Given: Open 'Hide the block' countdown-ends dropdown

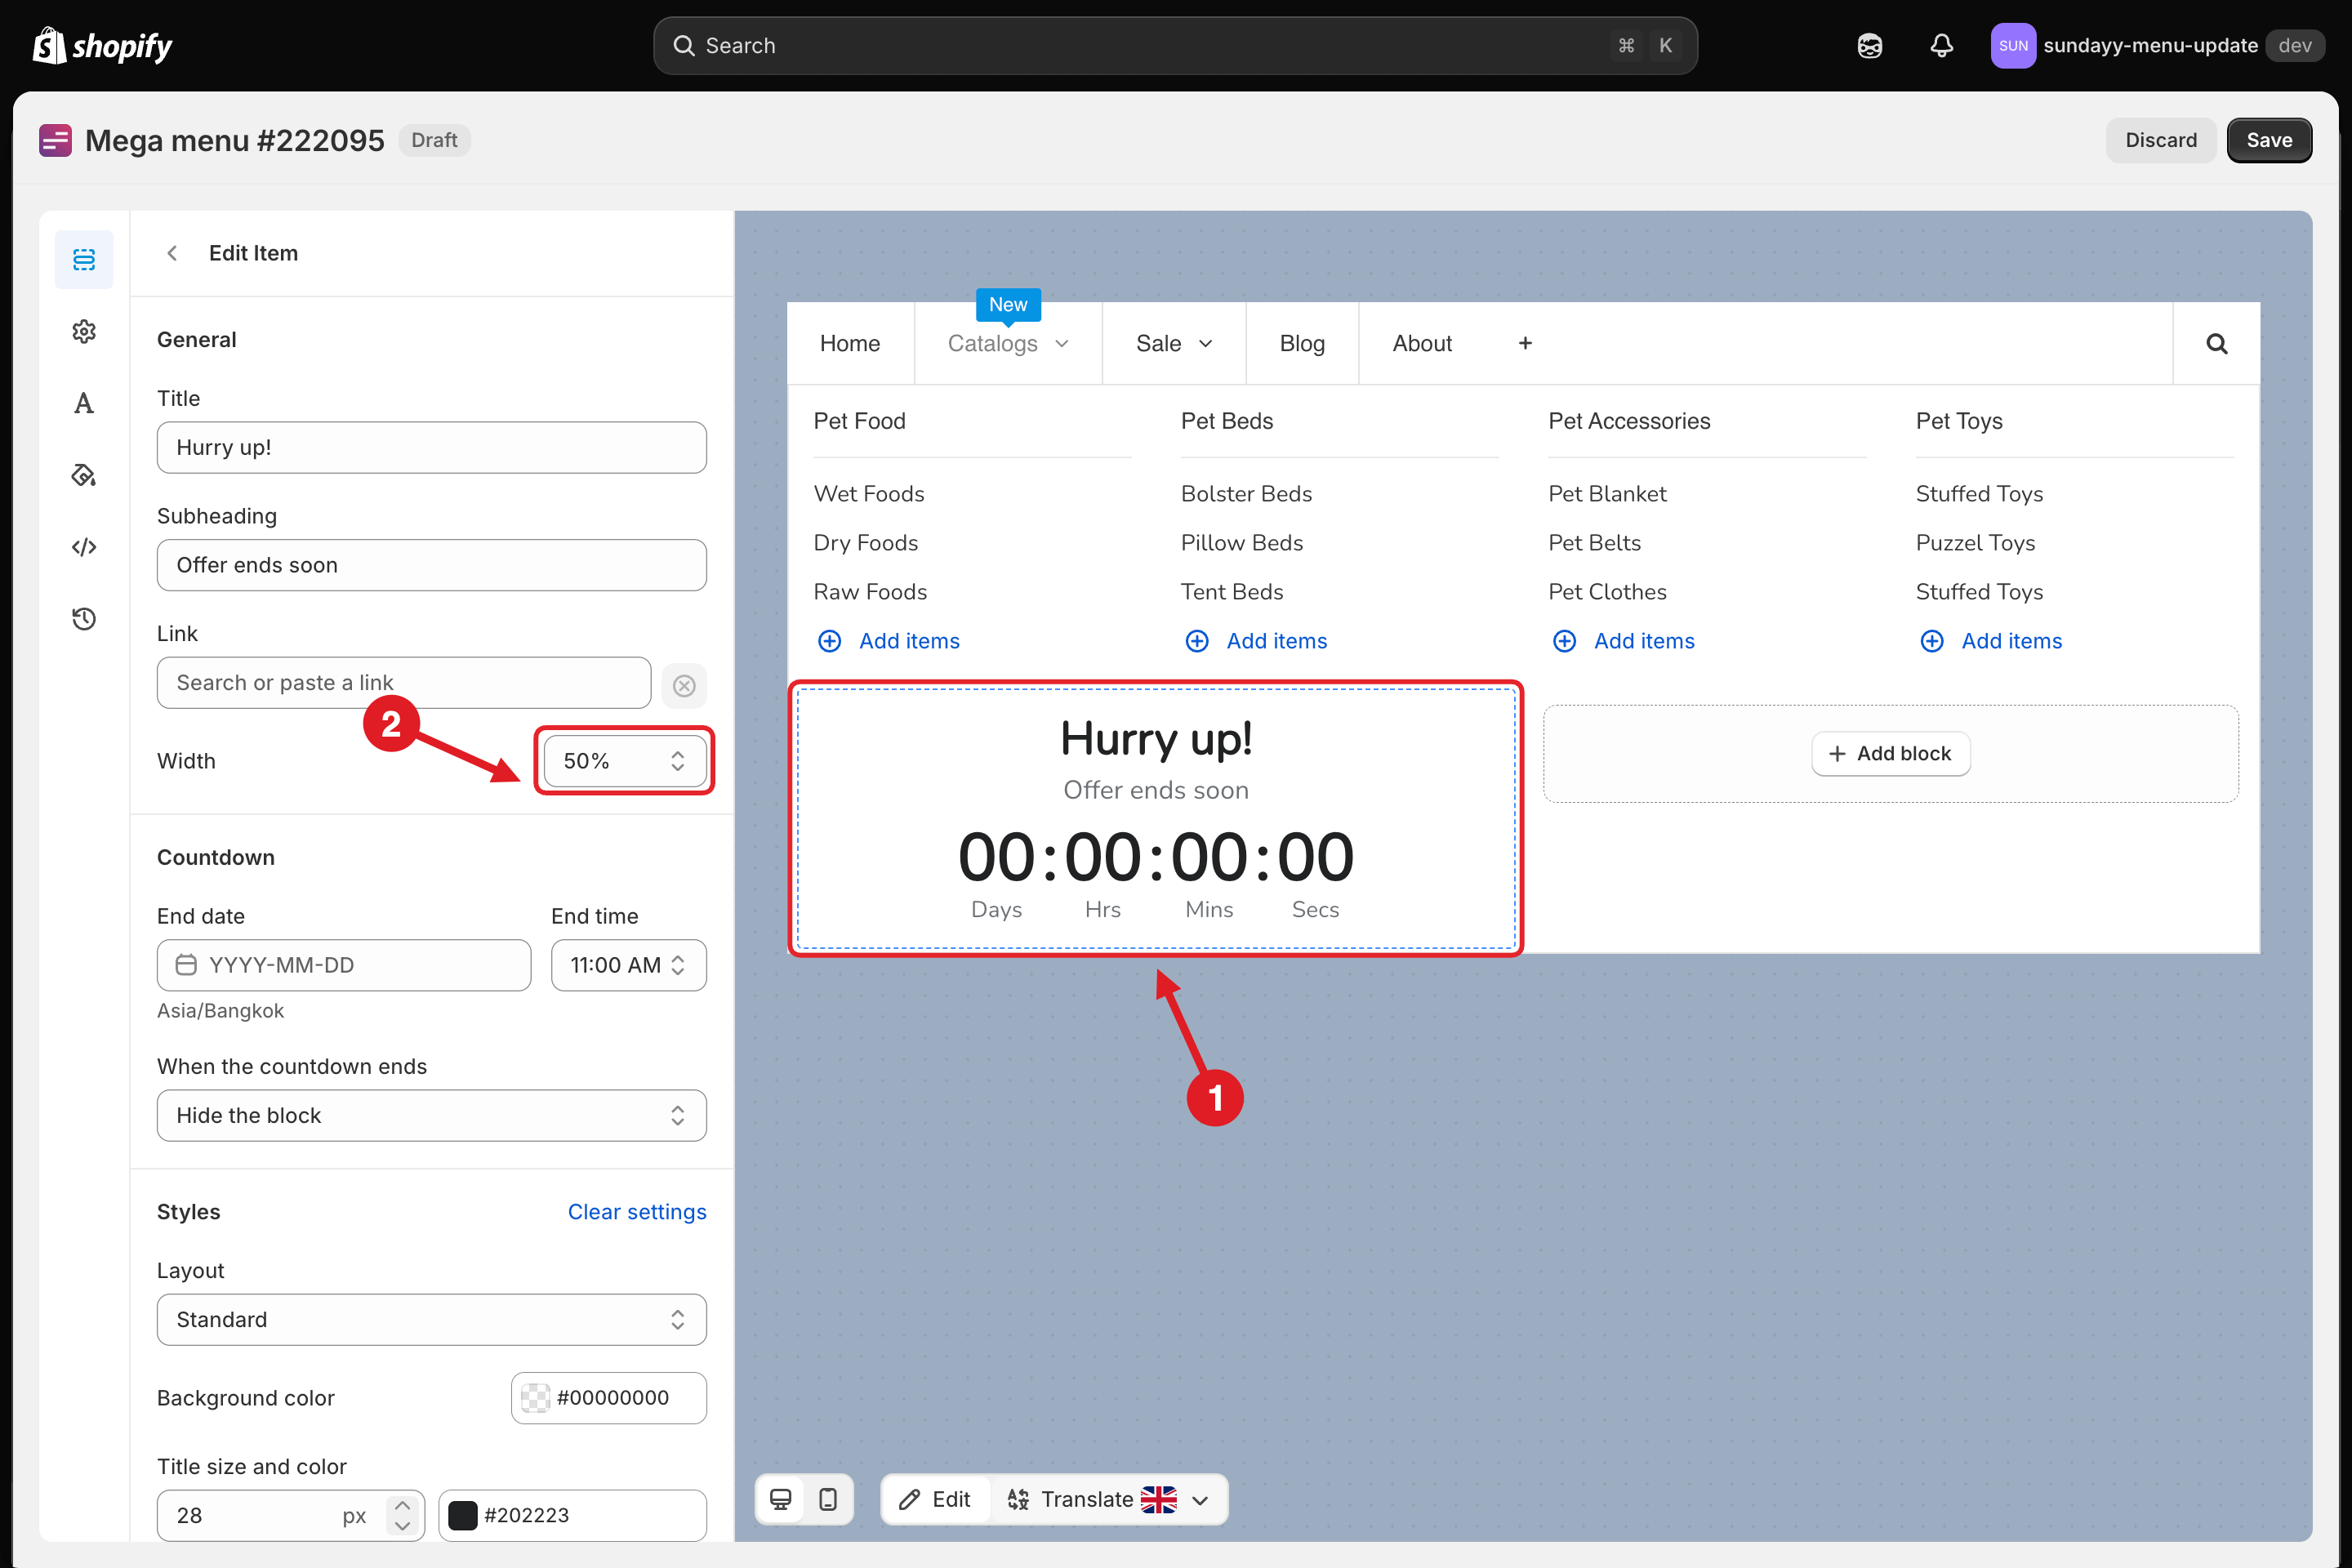Looking at the screenshot, I should point(432,1115).
